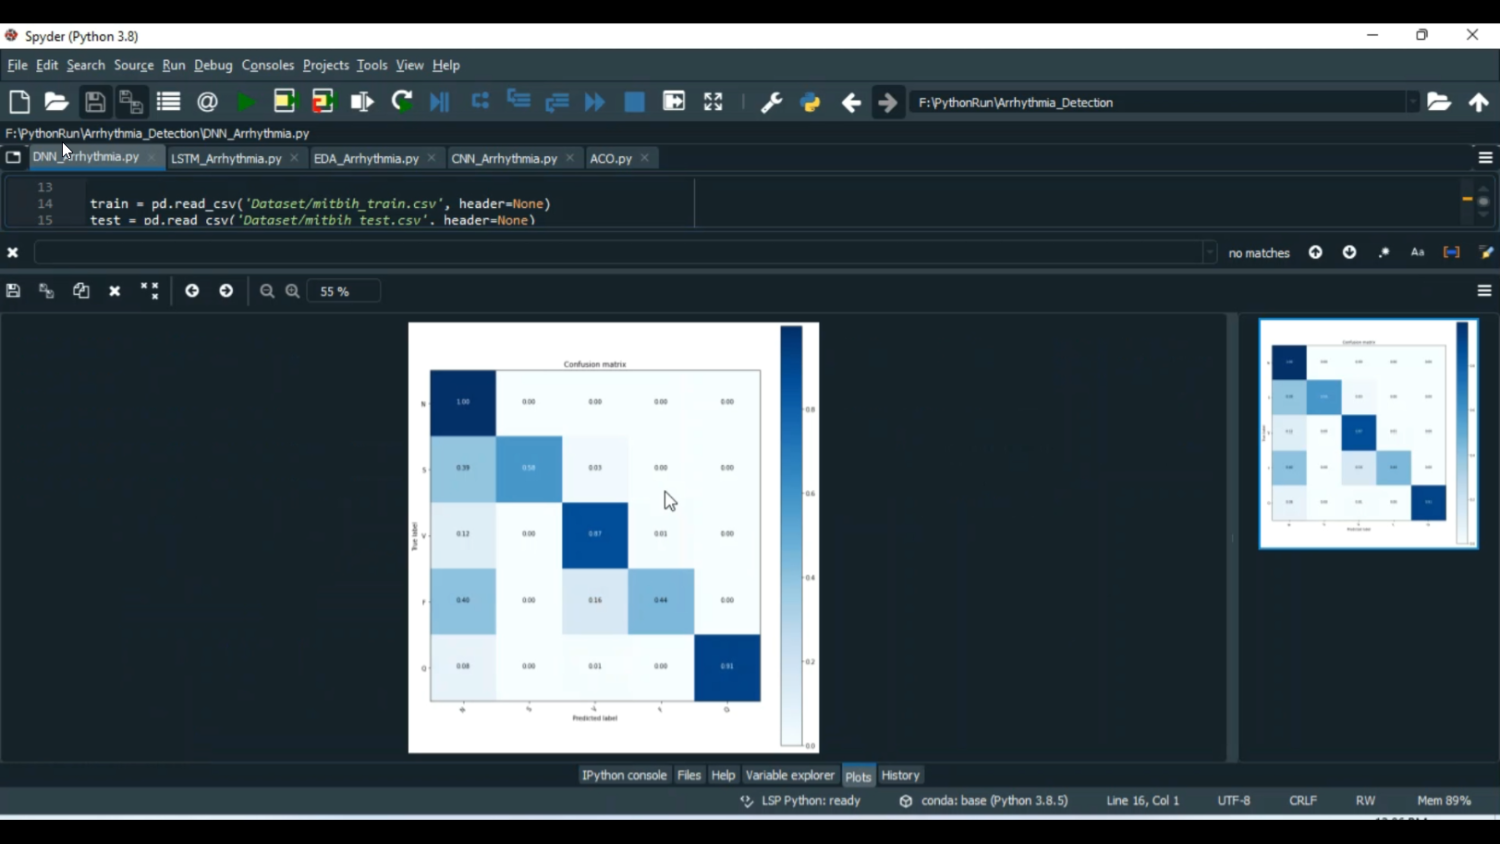Open the Python path manager icon
The image size is (1500, 844).
[810, 102]
